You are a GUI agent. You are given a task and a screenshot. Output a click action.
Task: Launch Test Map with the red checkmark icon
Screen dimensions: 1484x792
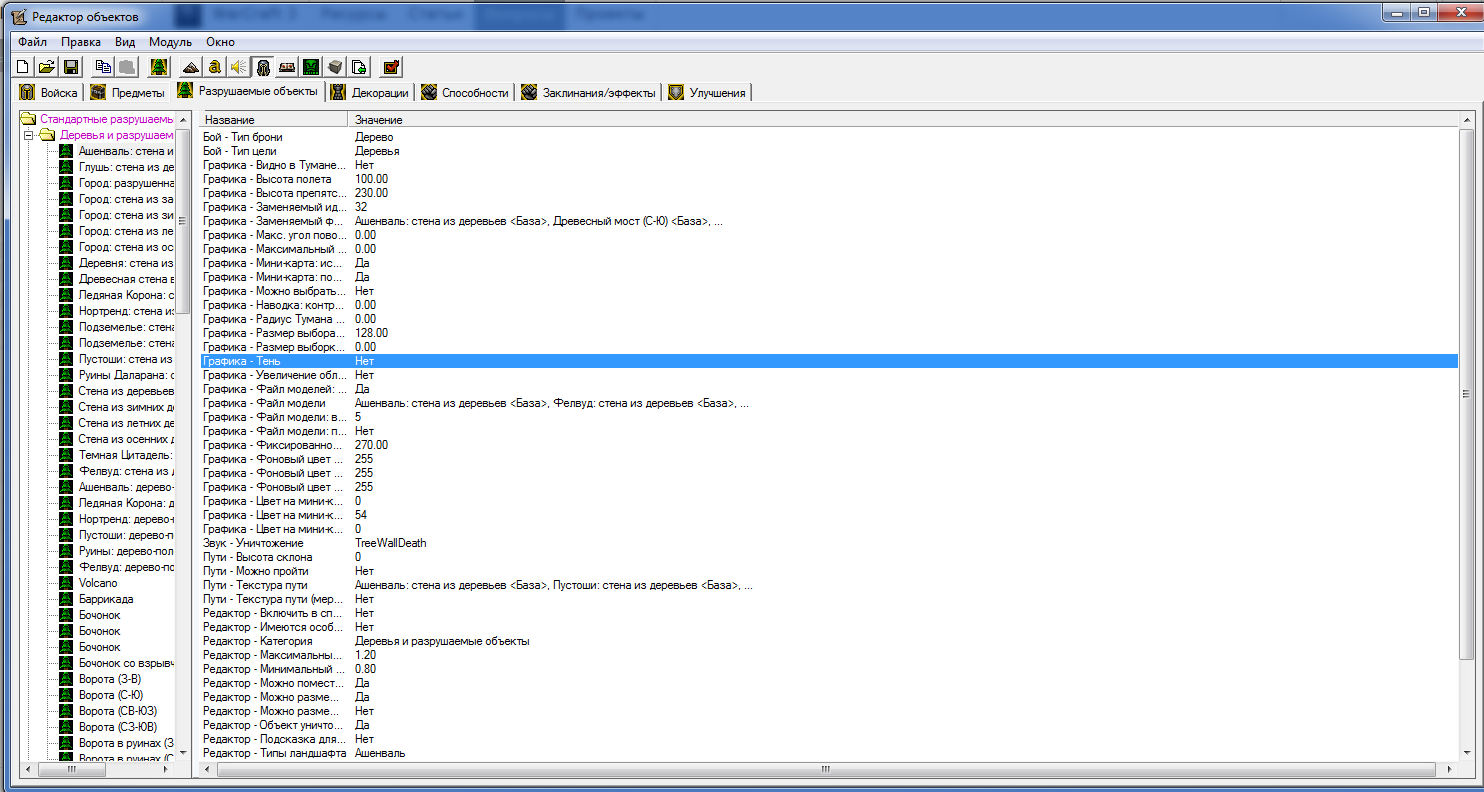[x=391, y=67]
